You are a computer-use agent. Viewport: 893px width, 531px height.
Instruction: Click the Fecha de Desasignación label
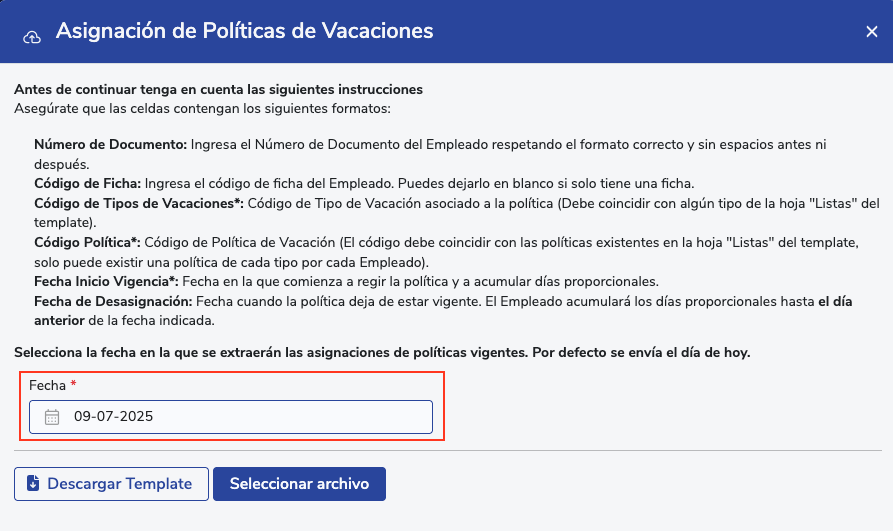[x=112, y=302]
